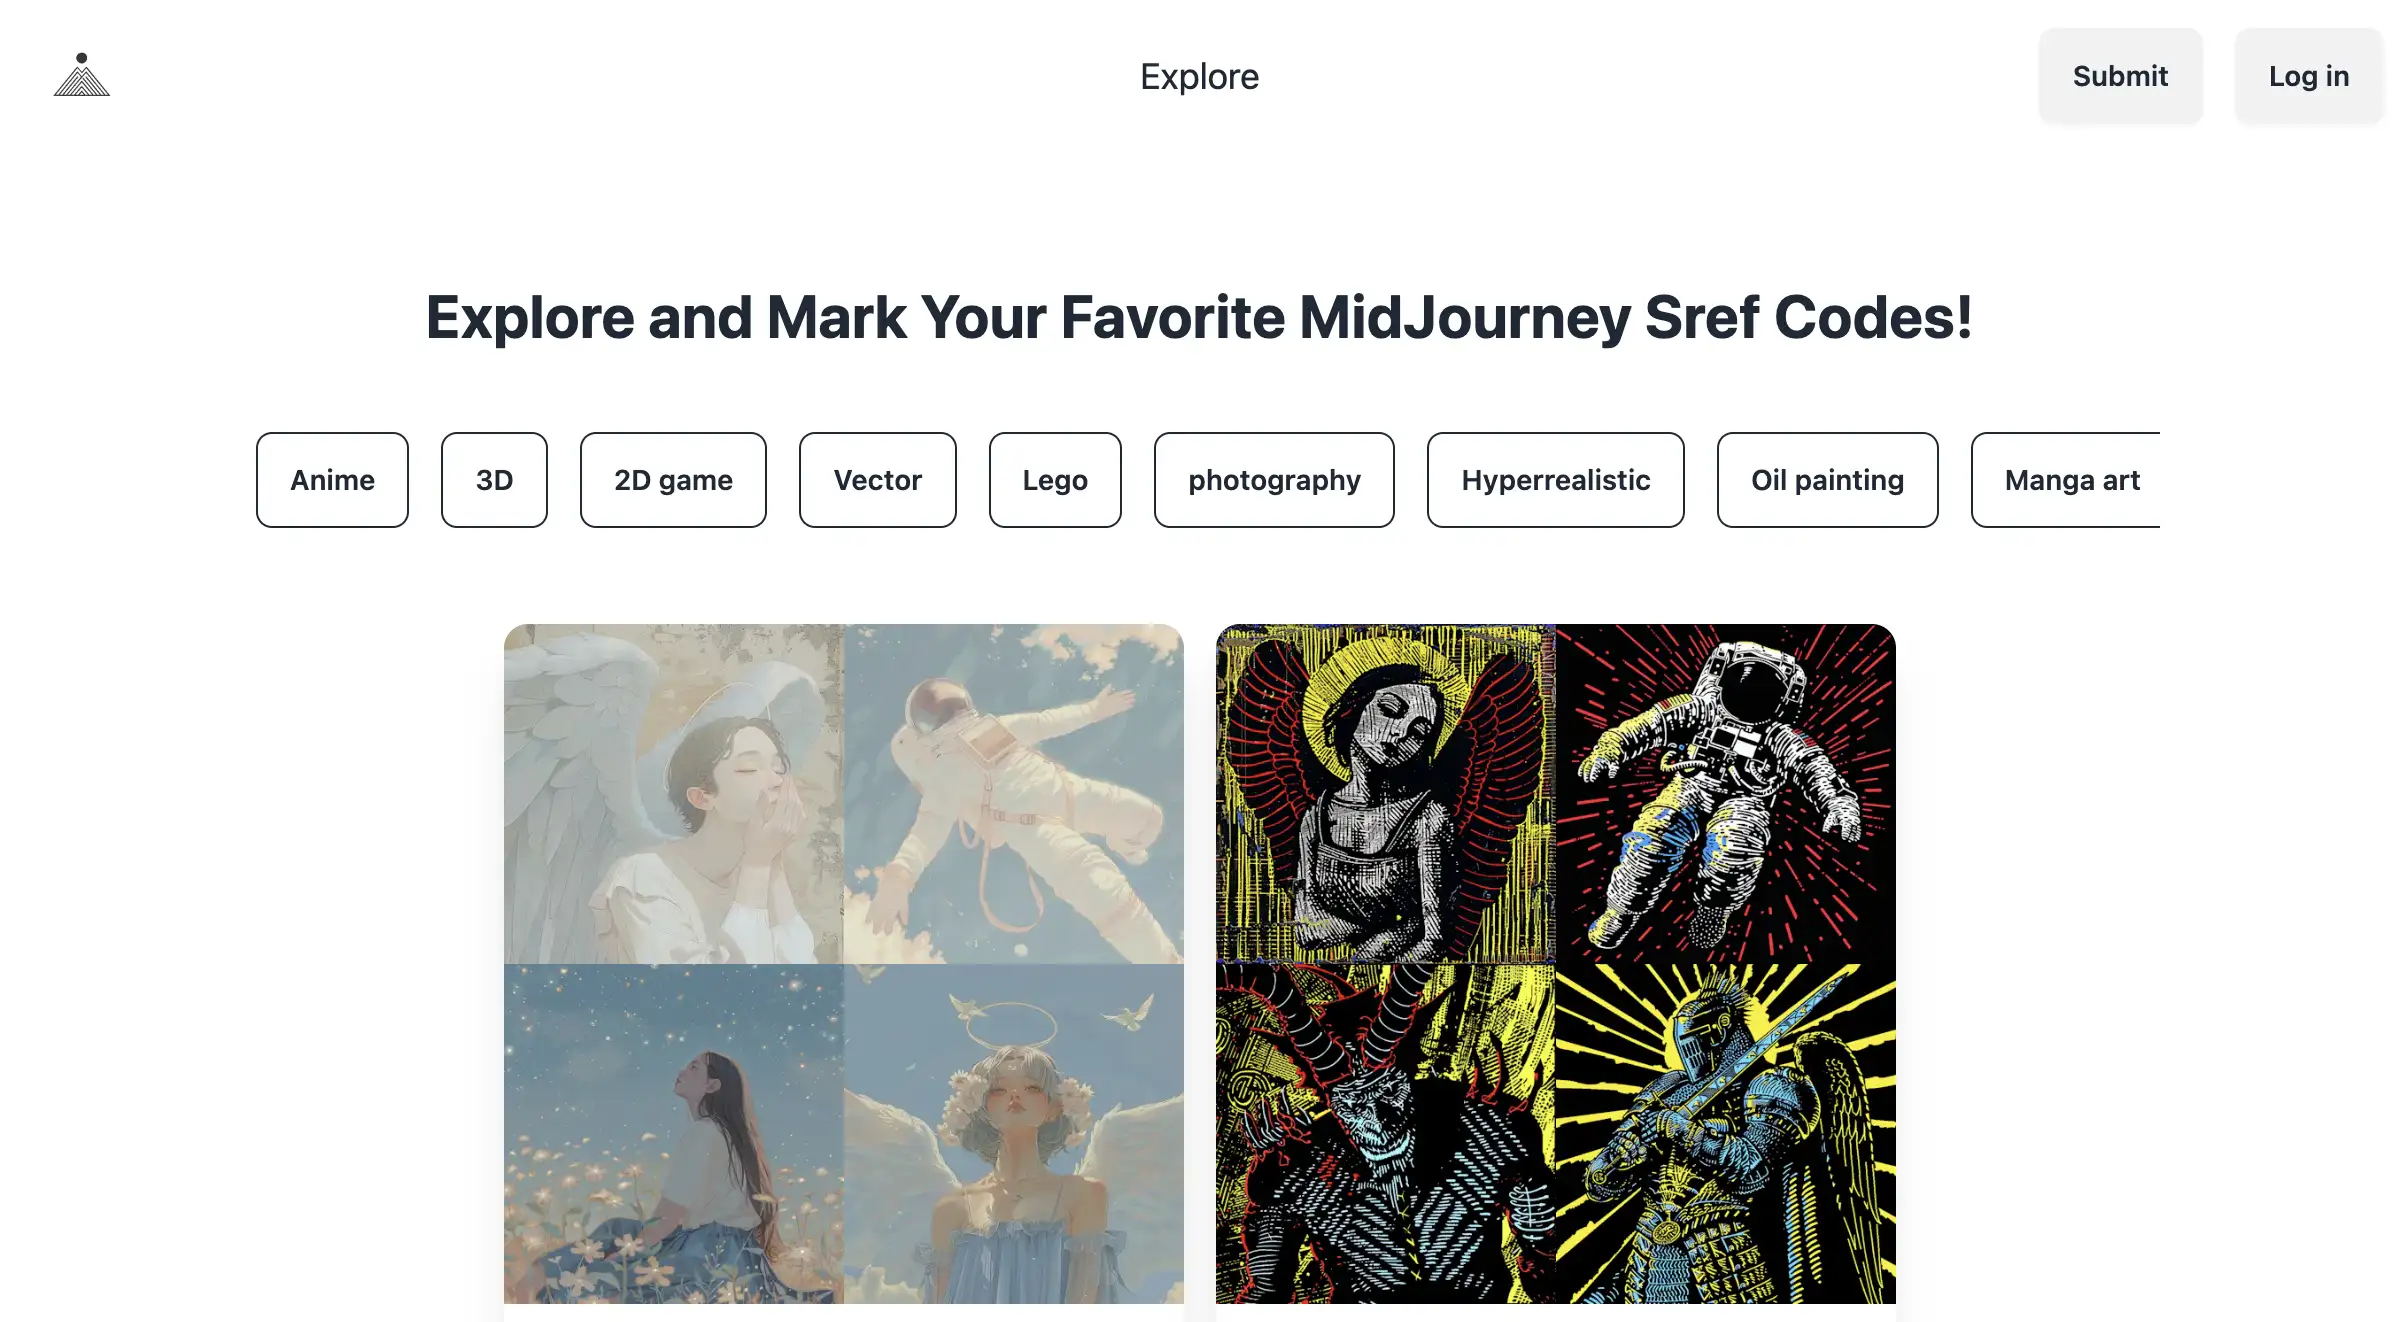Select the 3D style filter
This screenshot has height=1322, width=2400.
493,479
